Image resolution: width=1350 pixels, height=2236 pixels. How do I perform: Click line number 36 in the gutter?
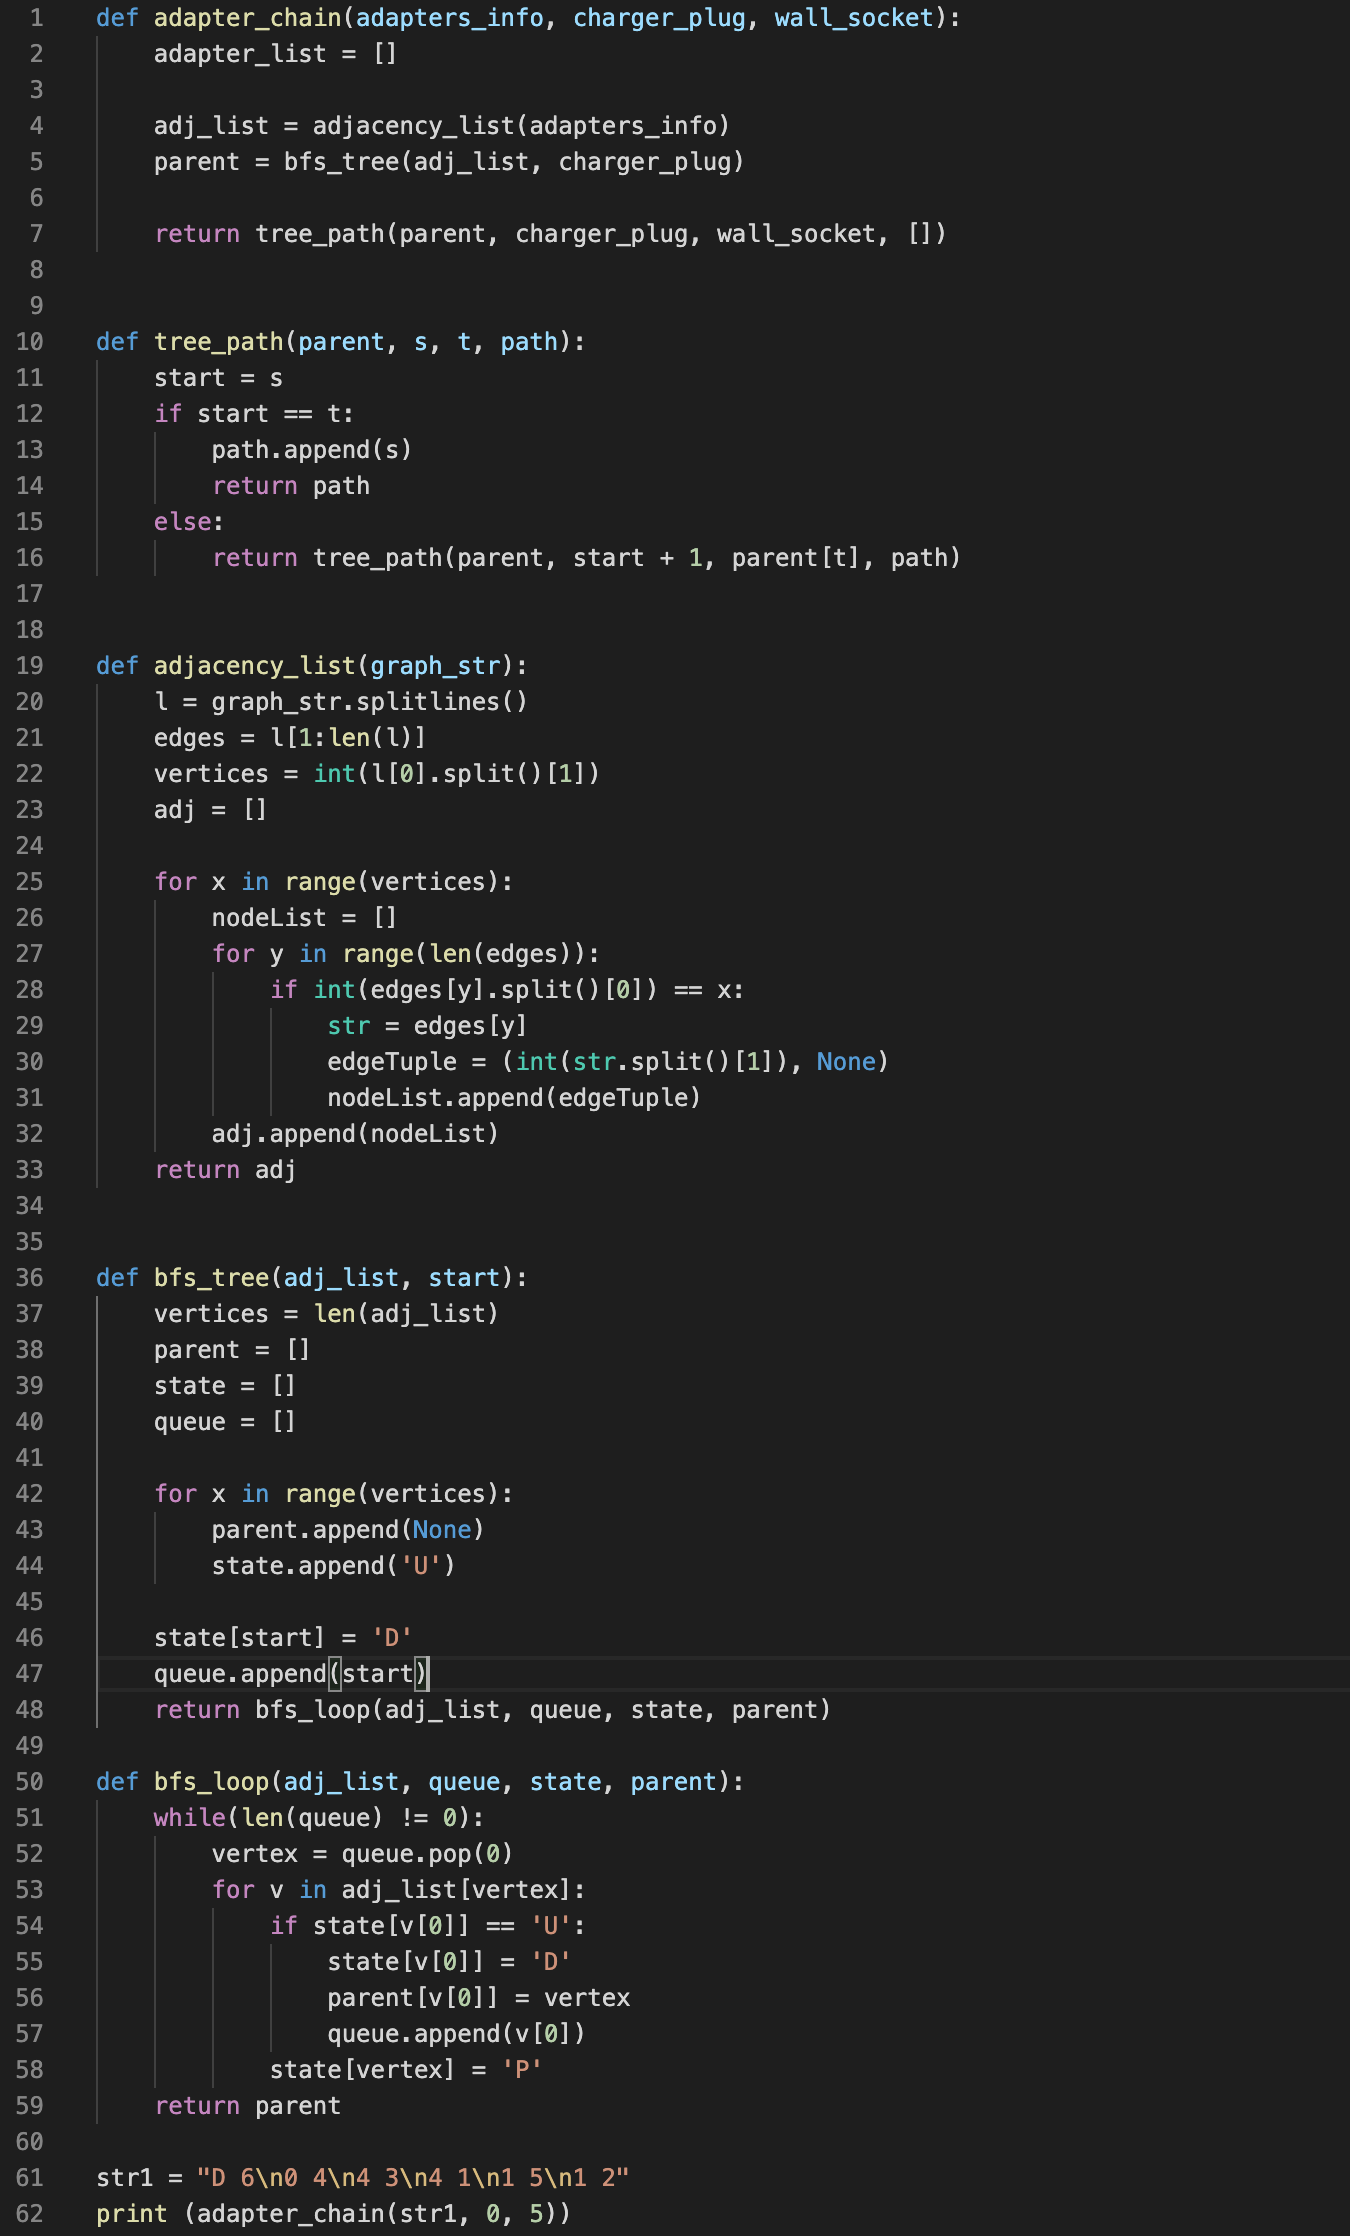(x=30, y=1278)
